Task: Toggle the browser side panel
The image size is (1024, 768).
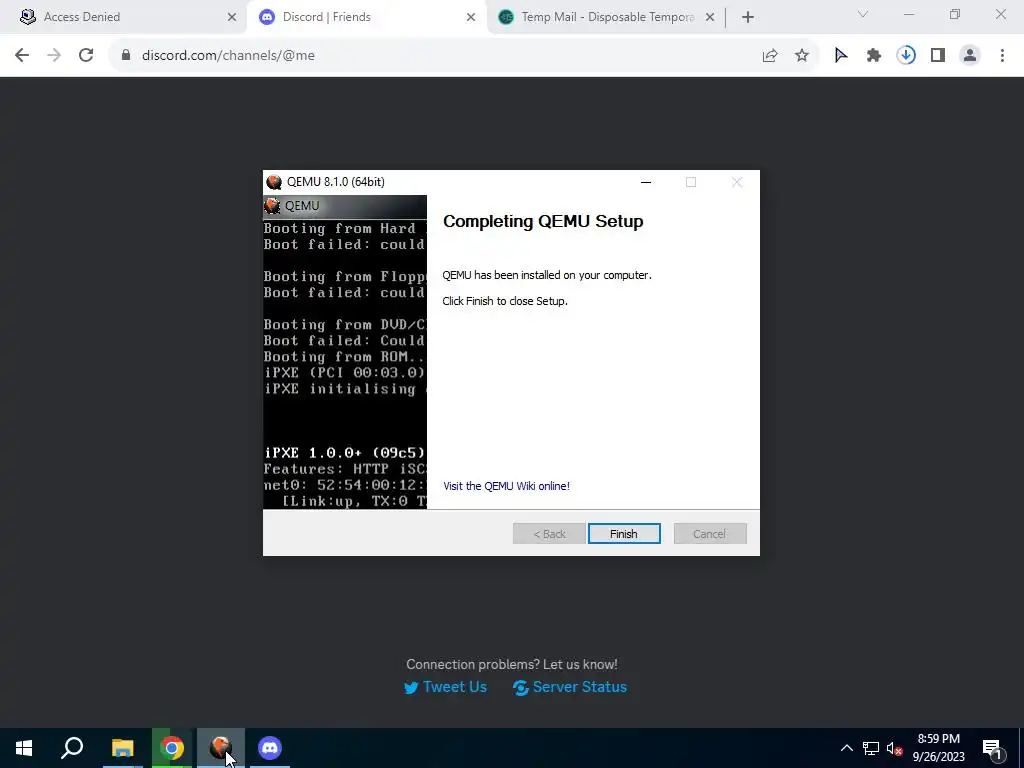Action: pyautogui.click(x=938, y=56)
